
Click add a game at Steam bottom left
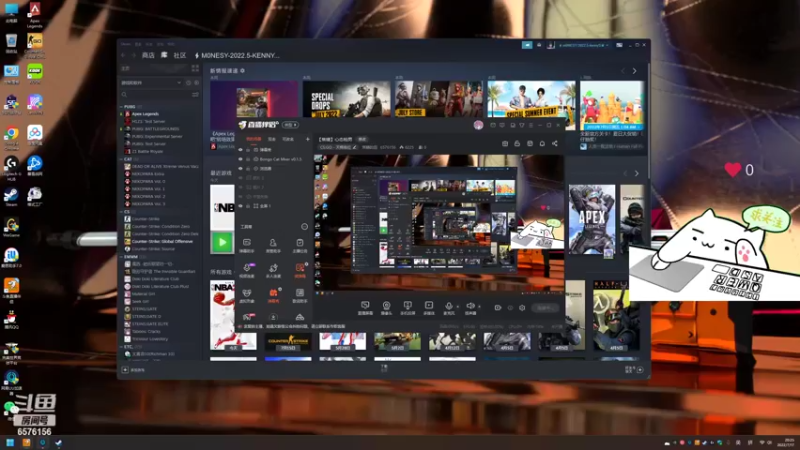pos(134,370)
